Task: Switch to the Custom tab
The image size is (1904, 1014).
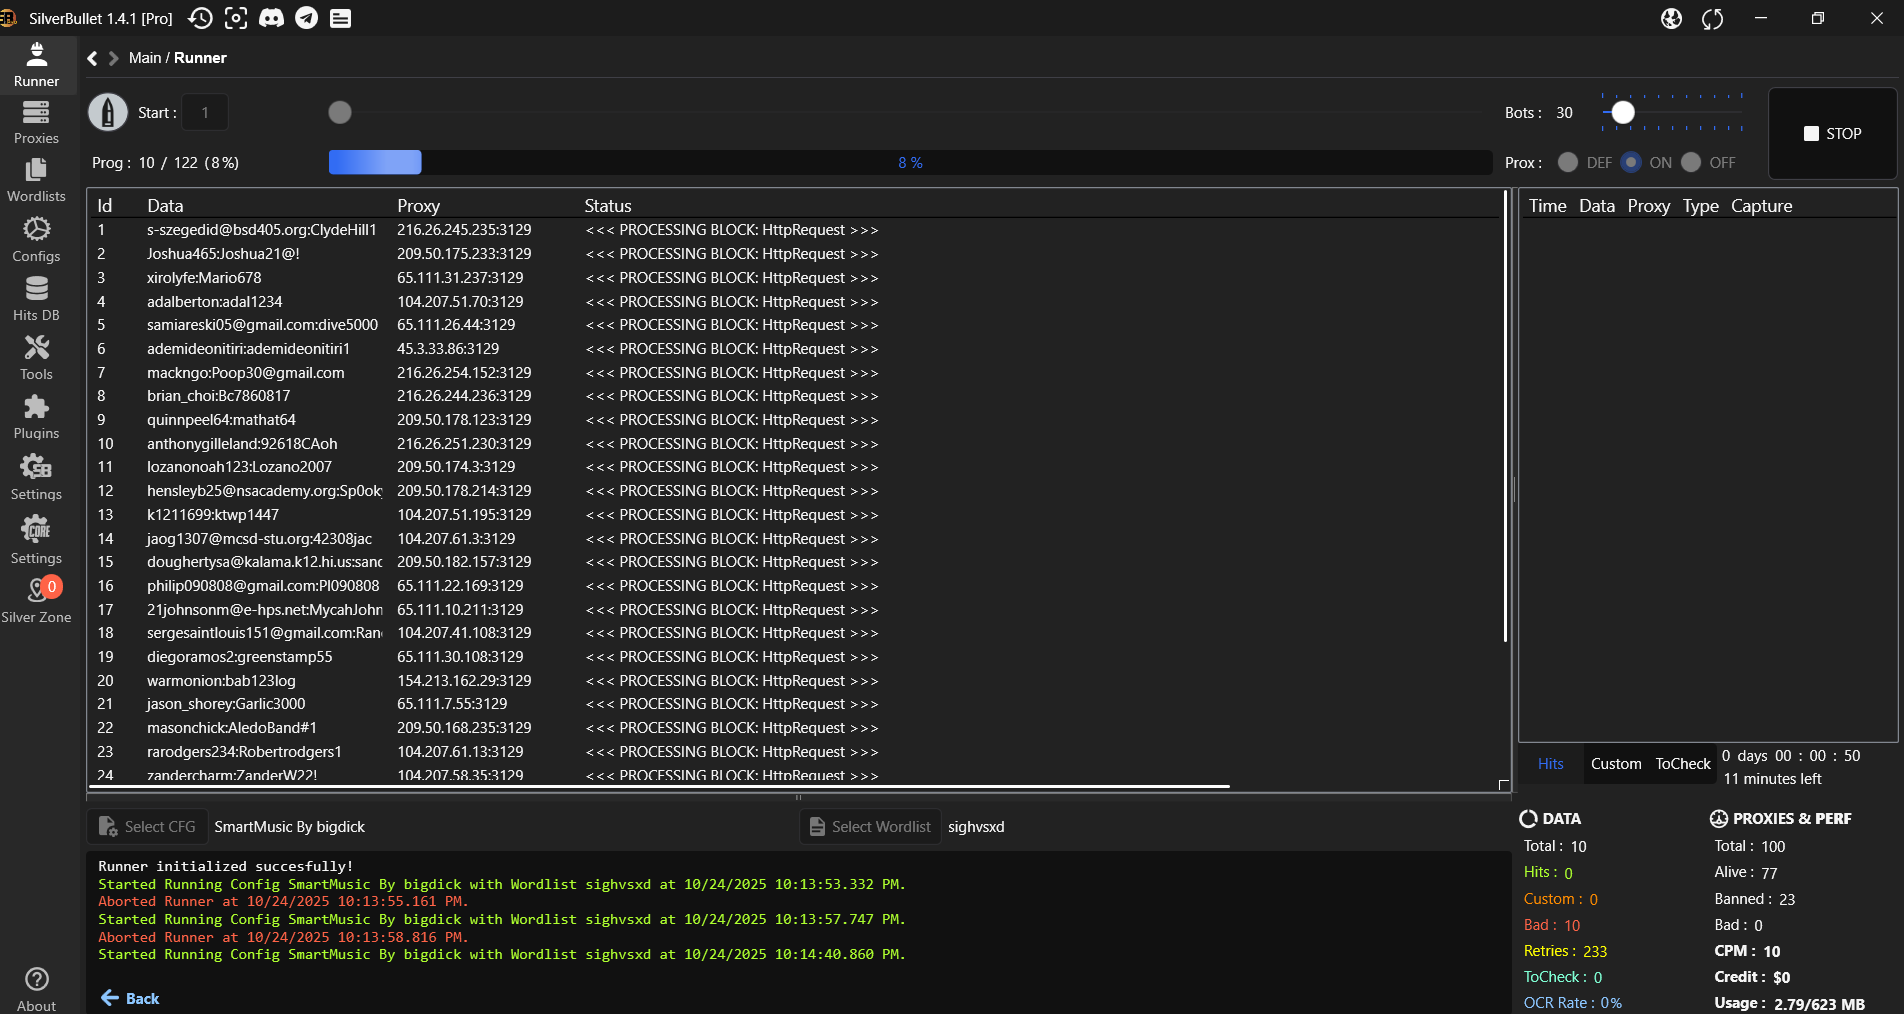Action: (1615, 764)
